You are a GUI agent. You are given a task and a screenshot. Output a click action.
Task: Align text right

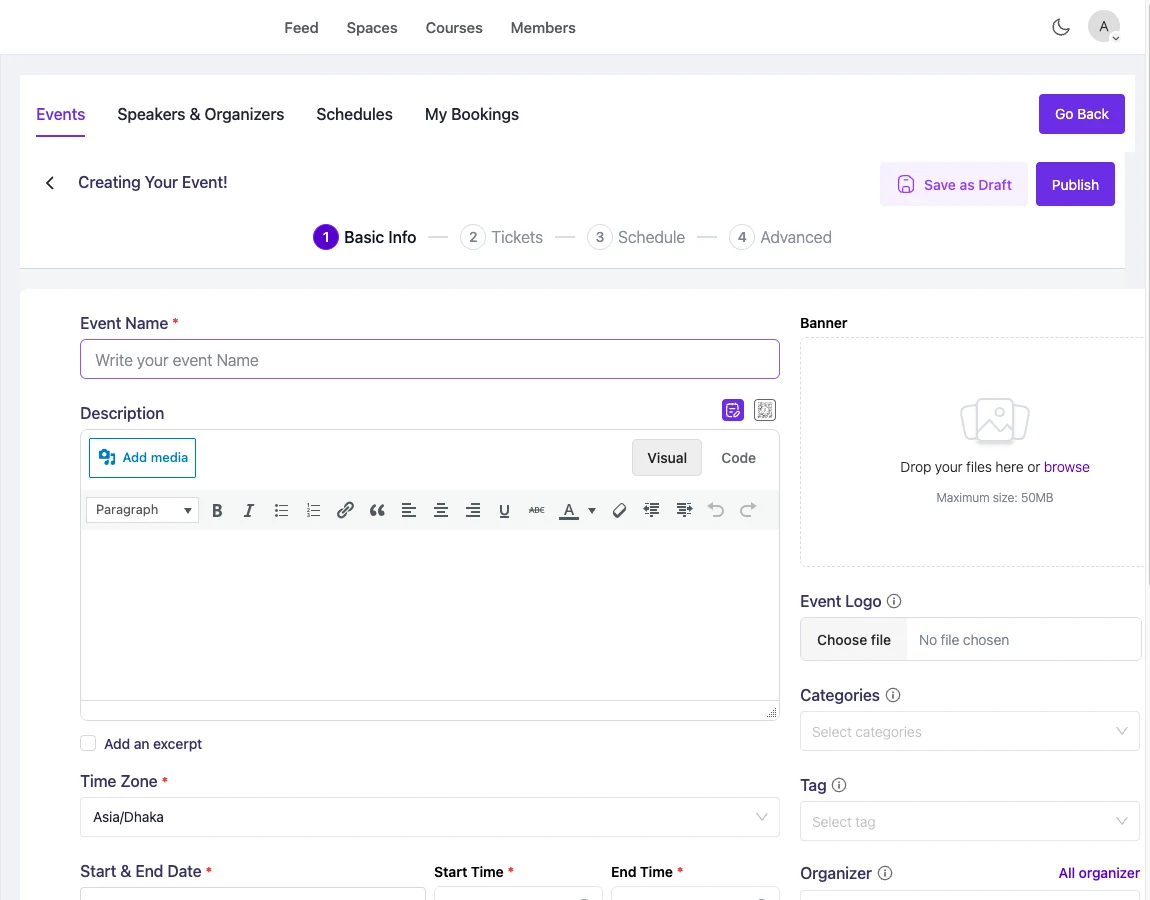pyautogui.click(x=473, y=511)
